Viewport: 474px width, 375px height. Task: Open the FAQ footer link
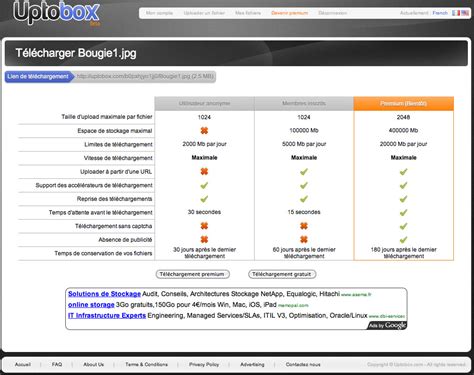click(x=57, y=364)
